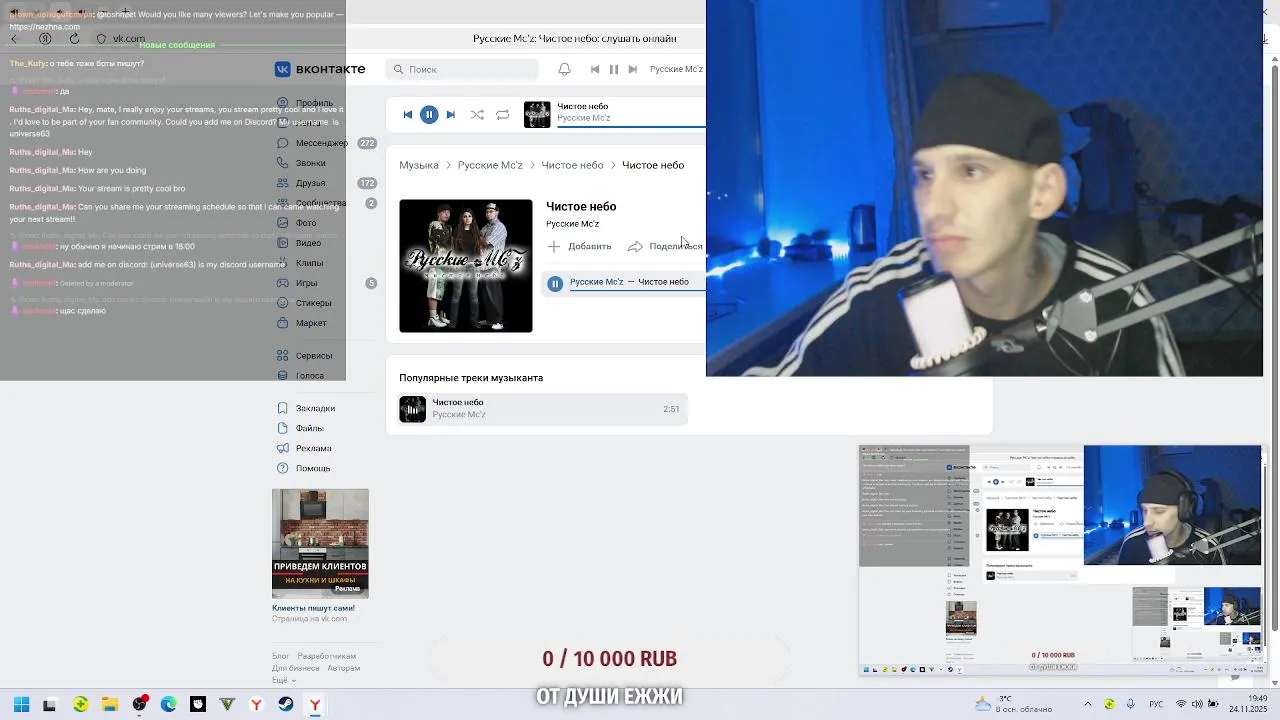Open Разработчикам footer link

327,656
